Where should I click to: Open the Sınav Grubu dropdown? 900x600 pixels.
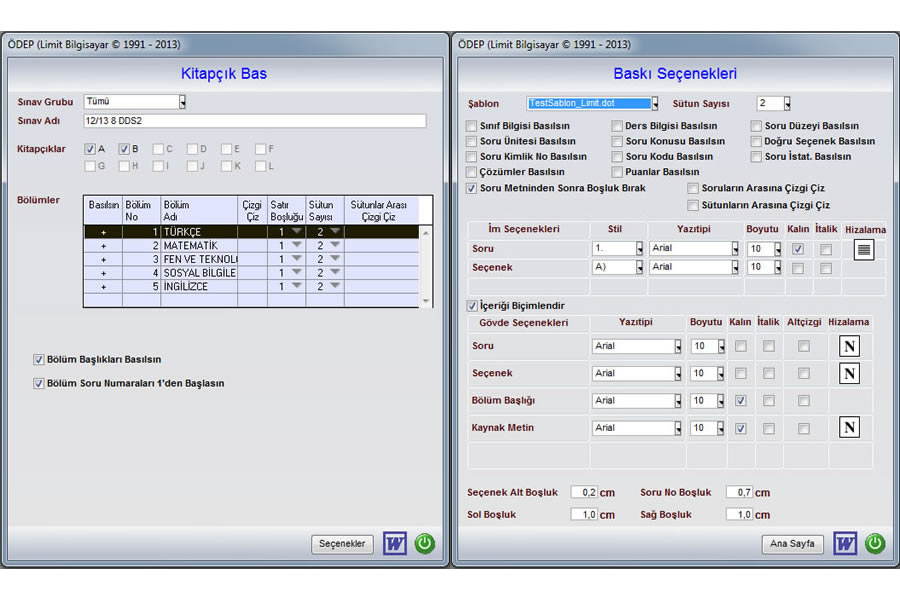182,102
